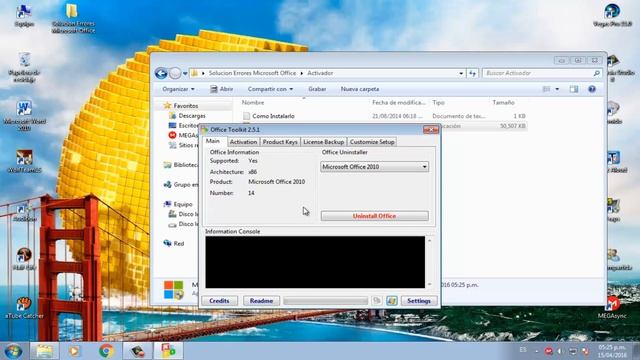Switch to the License Backup tab

(x=323, y=142)
